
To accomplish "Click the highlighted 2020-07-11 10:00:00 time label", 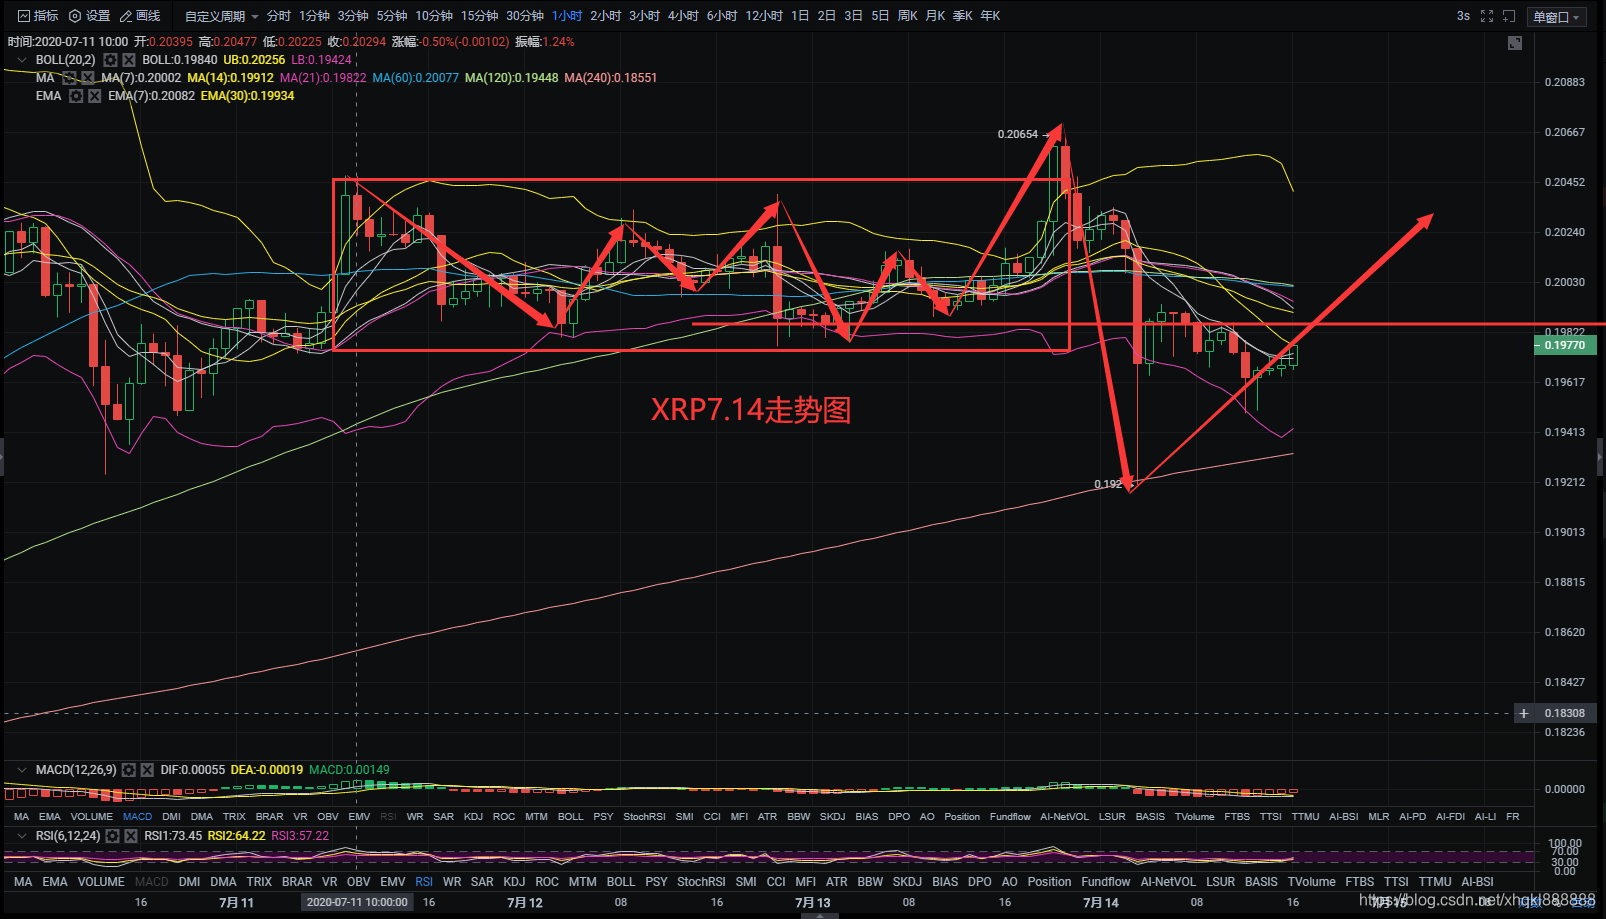I will click(357, 902).
